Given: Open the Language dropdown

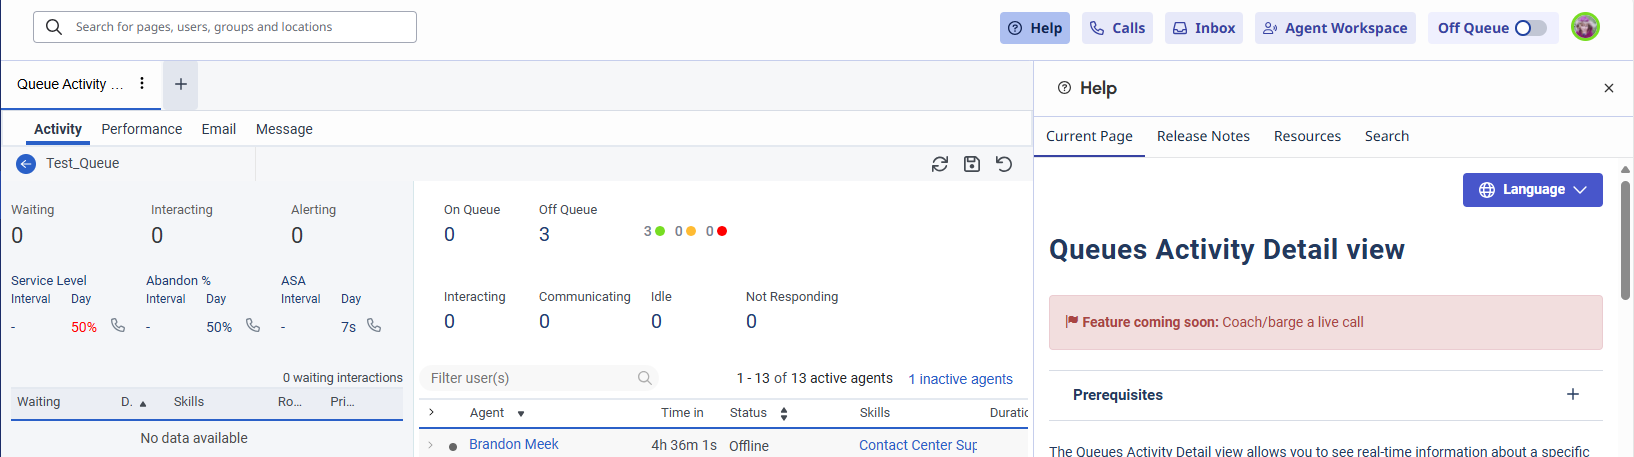Looking at the screenshot, I should [1532, 190].
